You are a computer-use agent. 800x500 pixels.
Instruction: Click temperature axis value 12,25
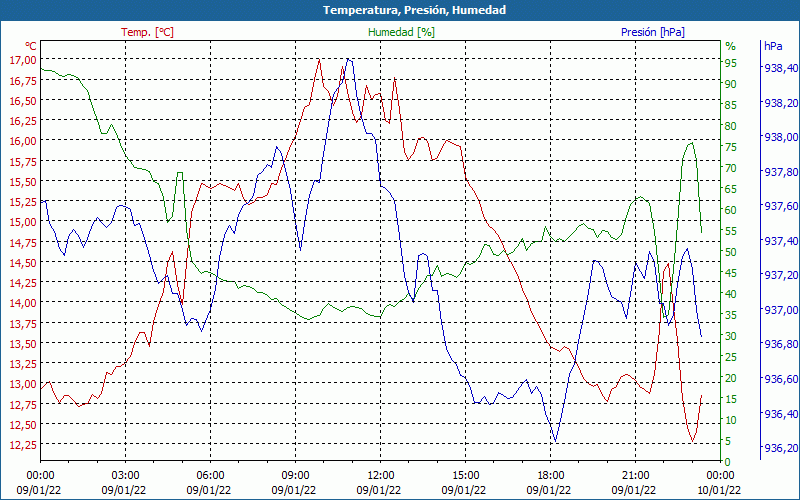tap(23, 445)
